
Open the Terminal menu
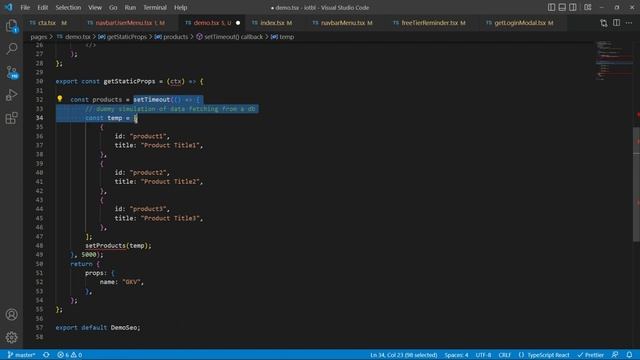pyautogui.click(x=155, y=7)
